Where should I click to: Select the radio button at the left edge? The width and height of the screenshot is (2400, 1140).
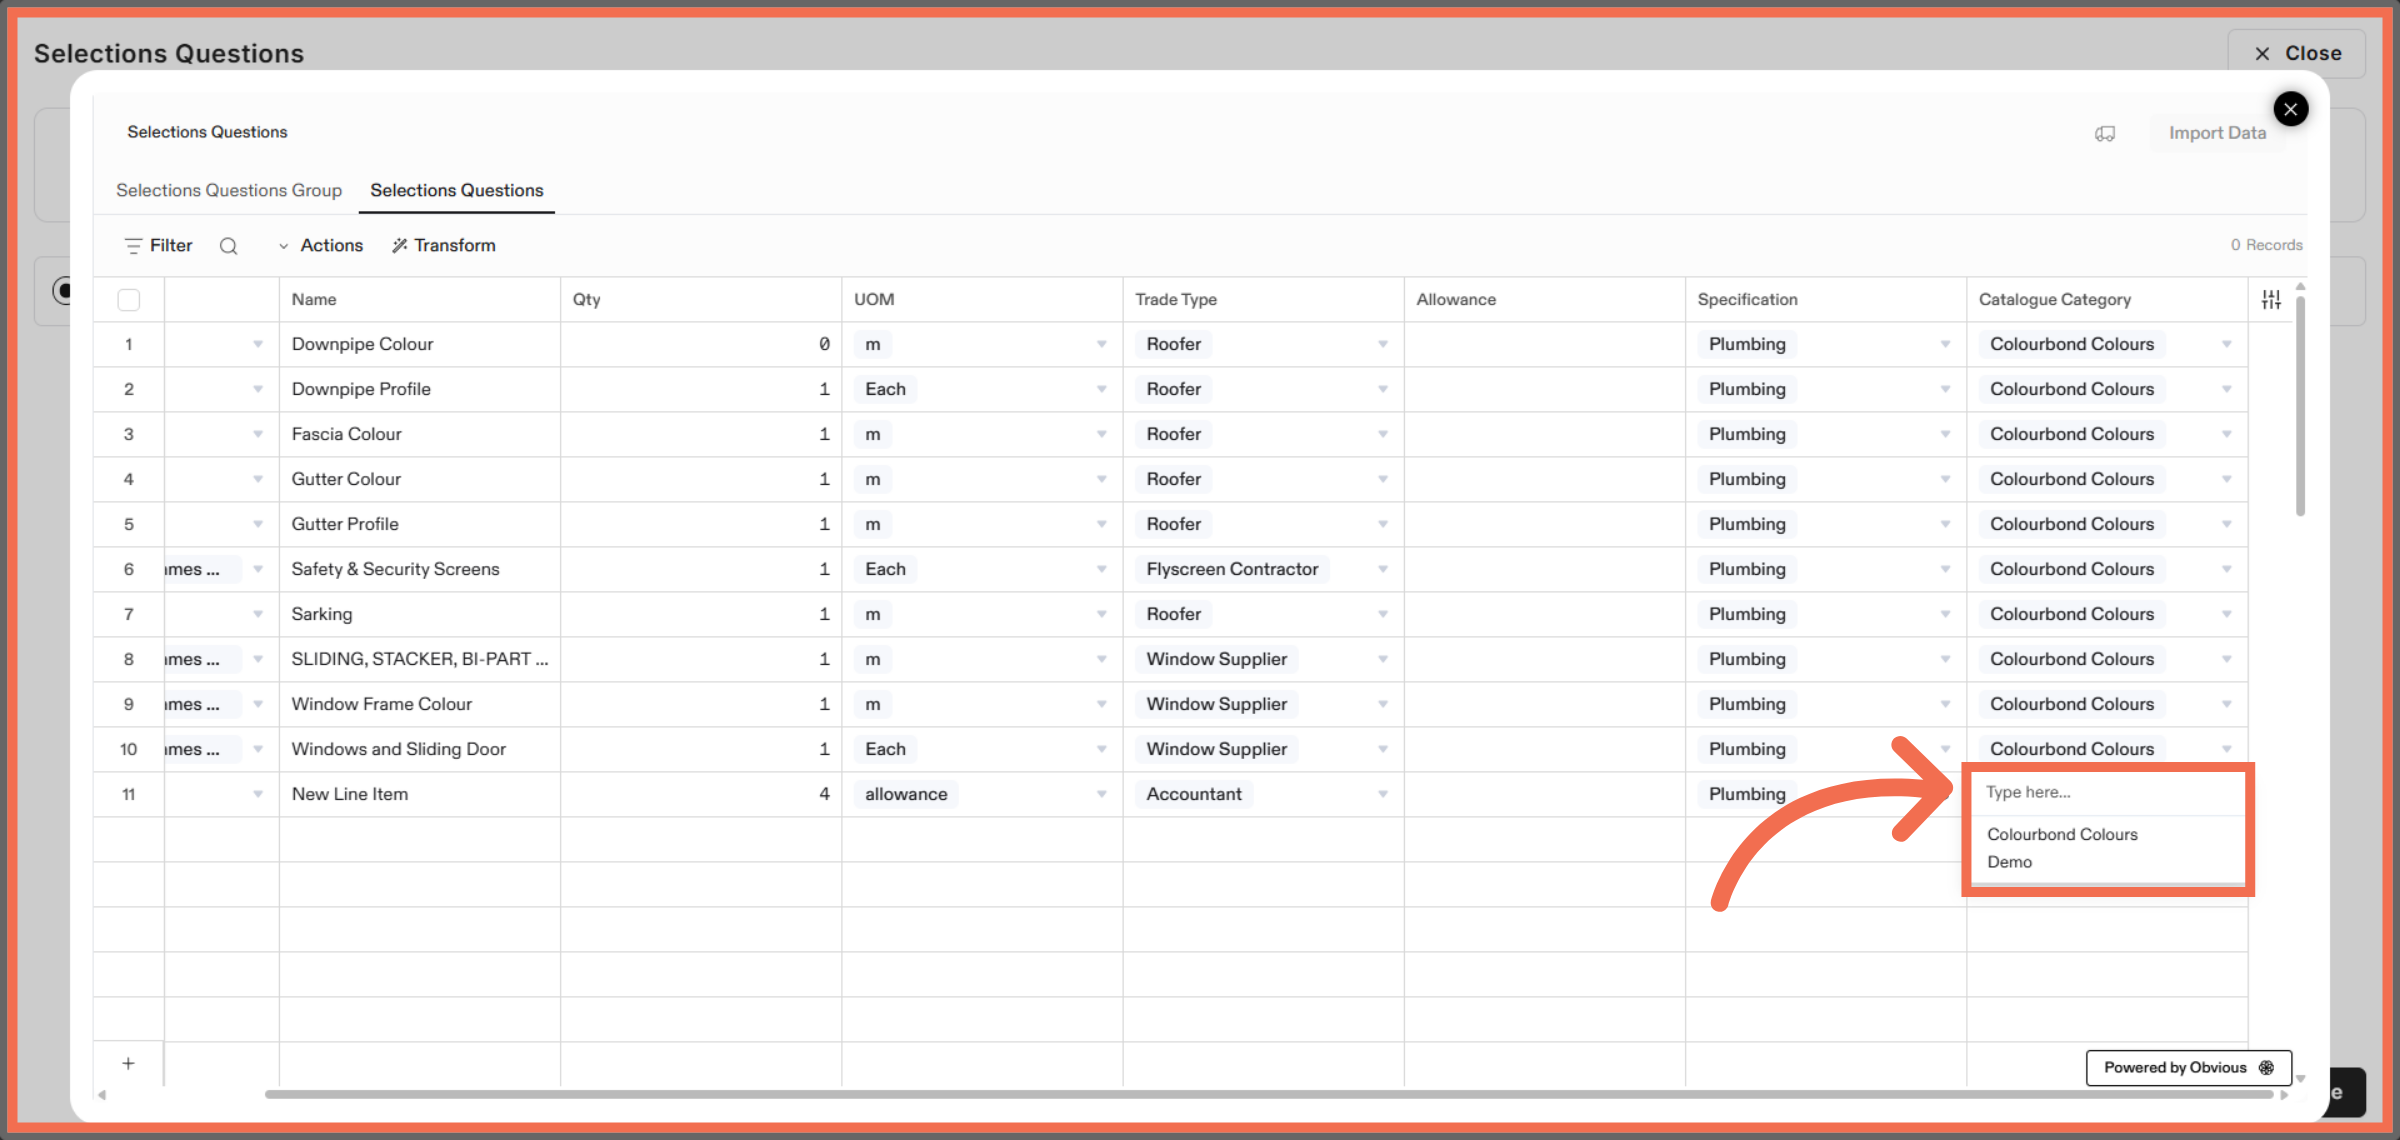(64, 291)
